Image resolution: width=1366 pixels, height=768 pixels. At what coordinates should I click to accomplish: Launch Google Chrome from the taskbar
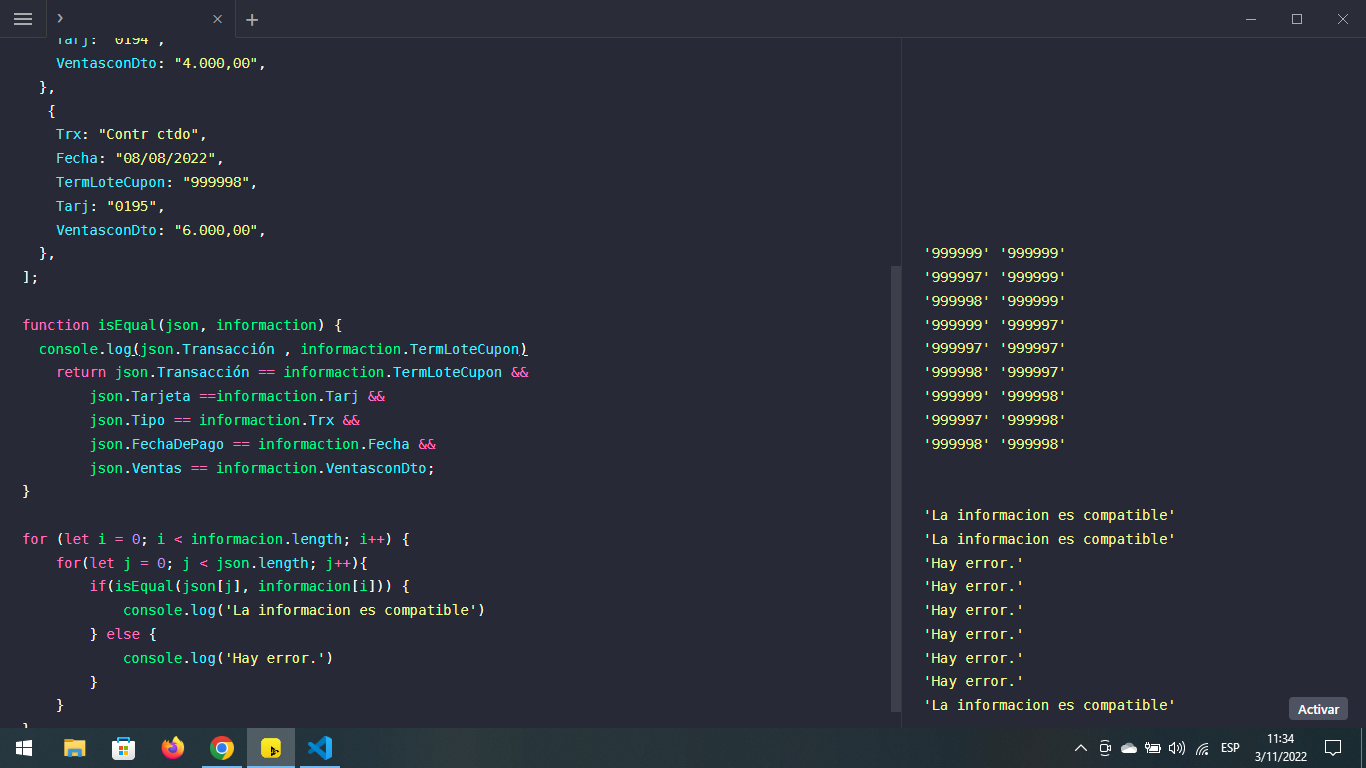click(x=222, y=748)
